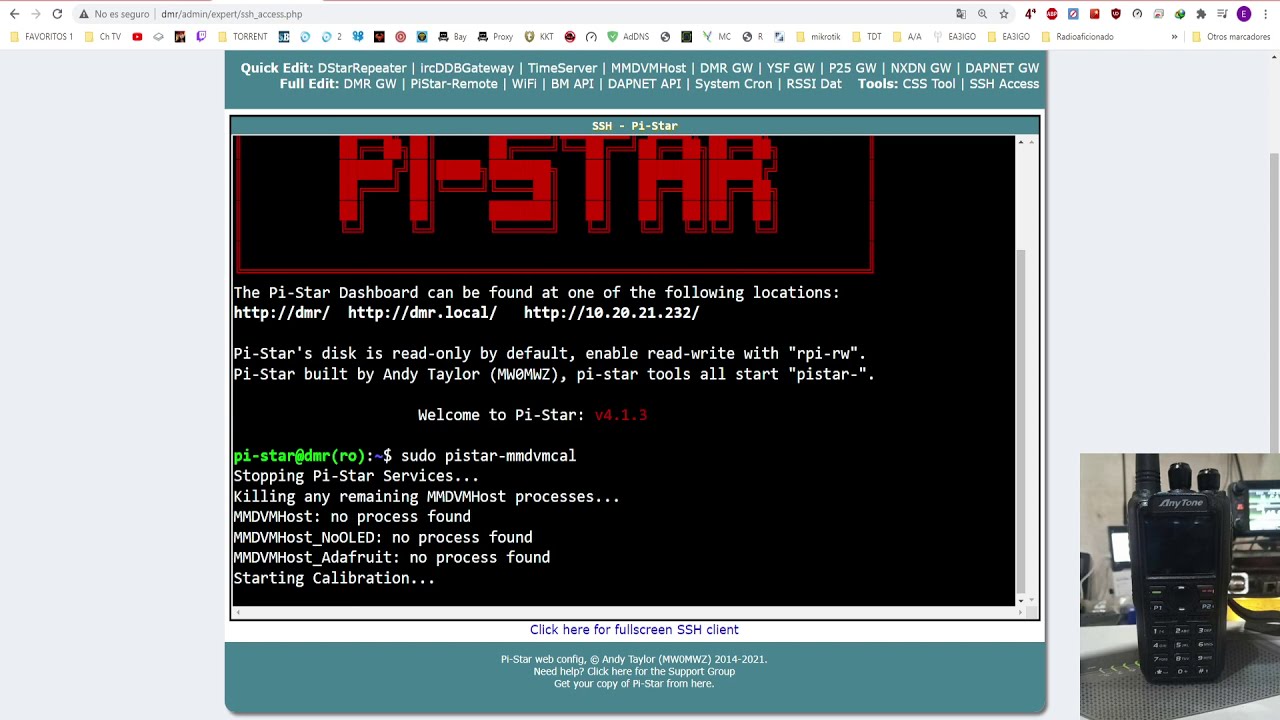The height and width of the screenshot is (720, 1280).
Task: Open SSH Access tool
Action: coord(1004,84)
